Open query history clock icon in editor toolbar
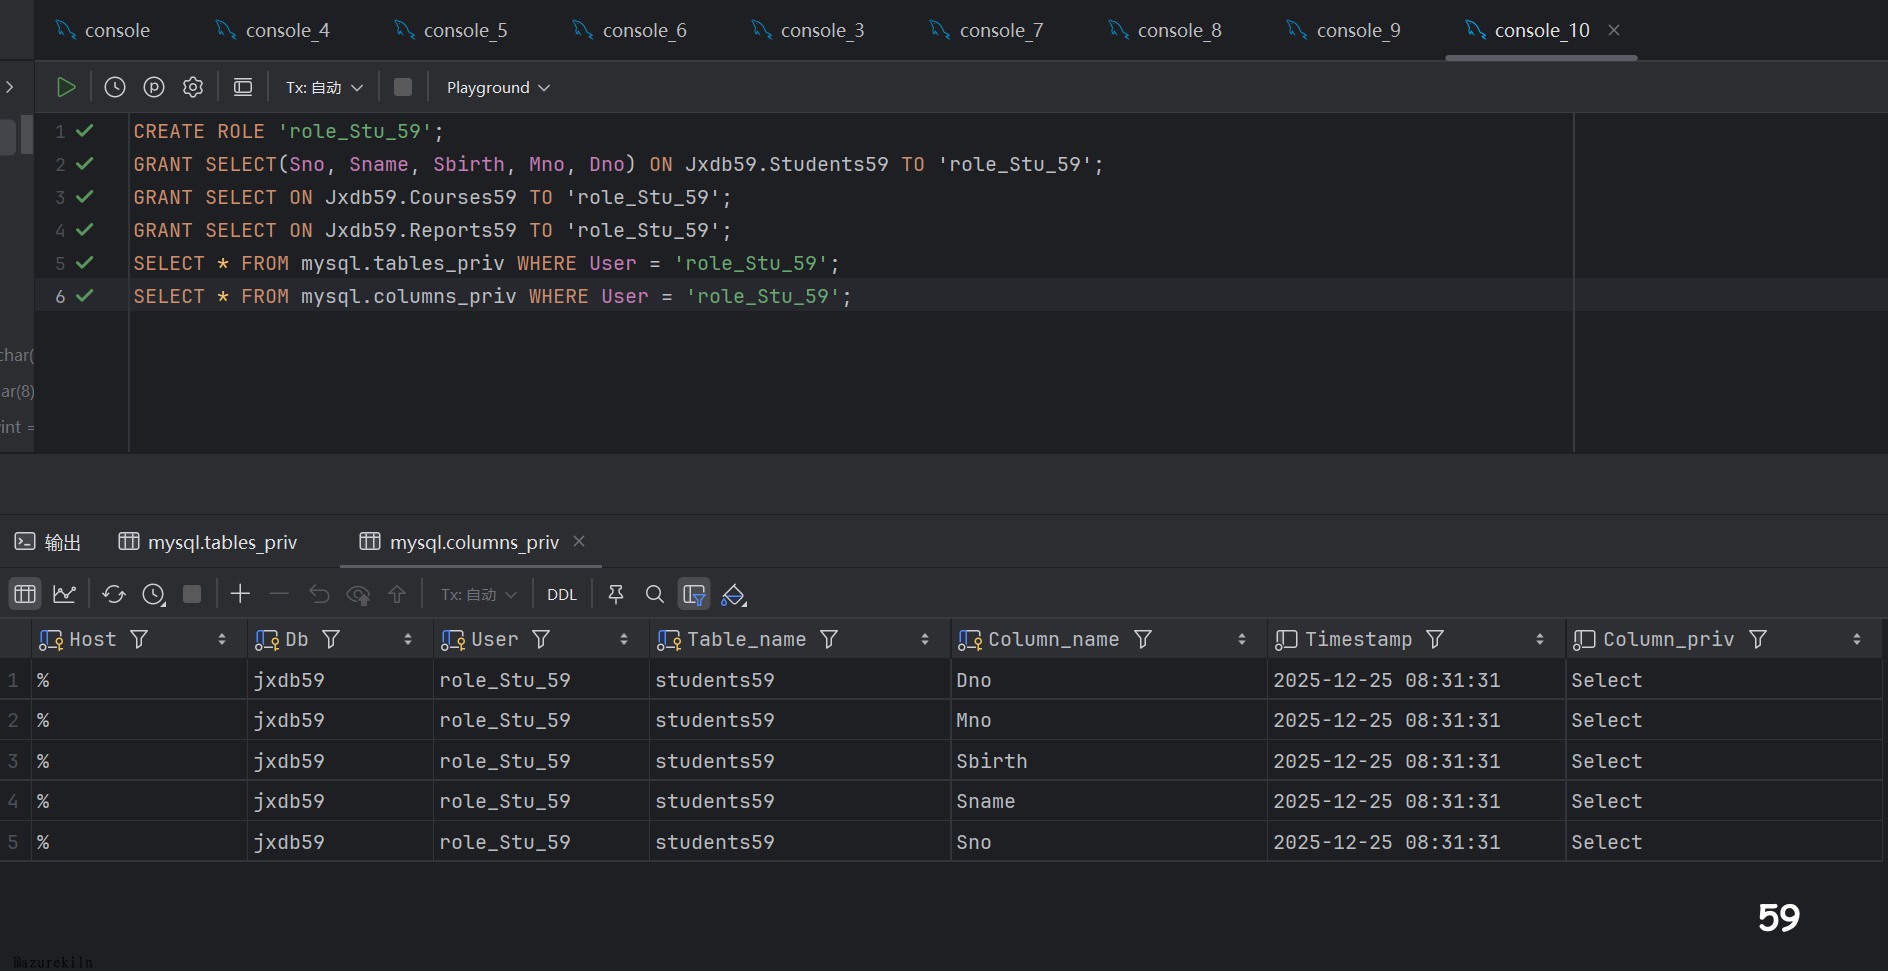 pos(115,88)
